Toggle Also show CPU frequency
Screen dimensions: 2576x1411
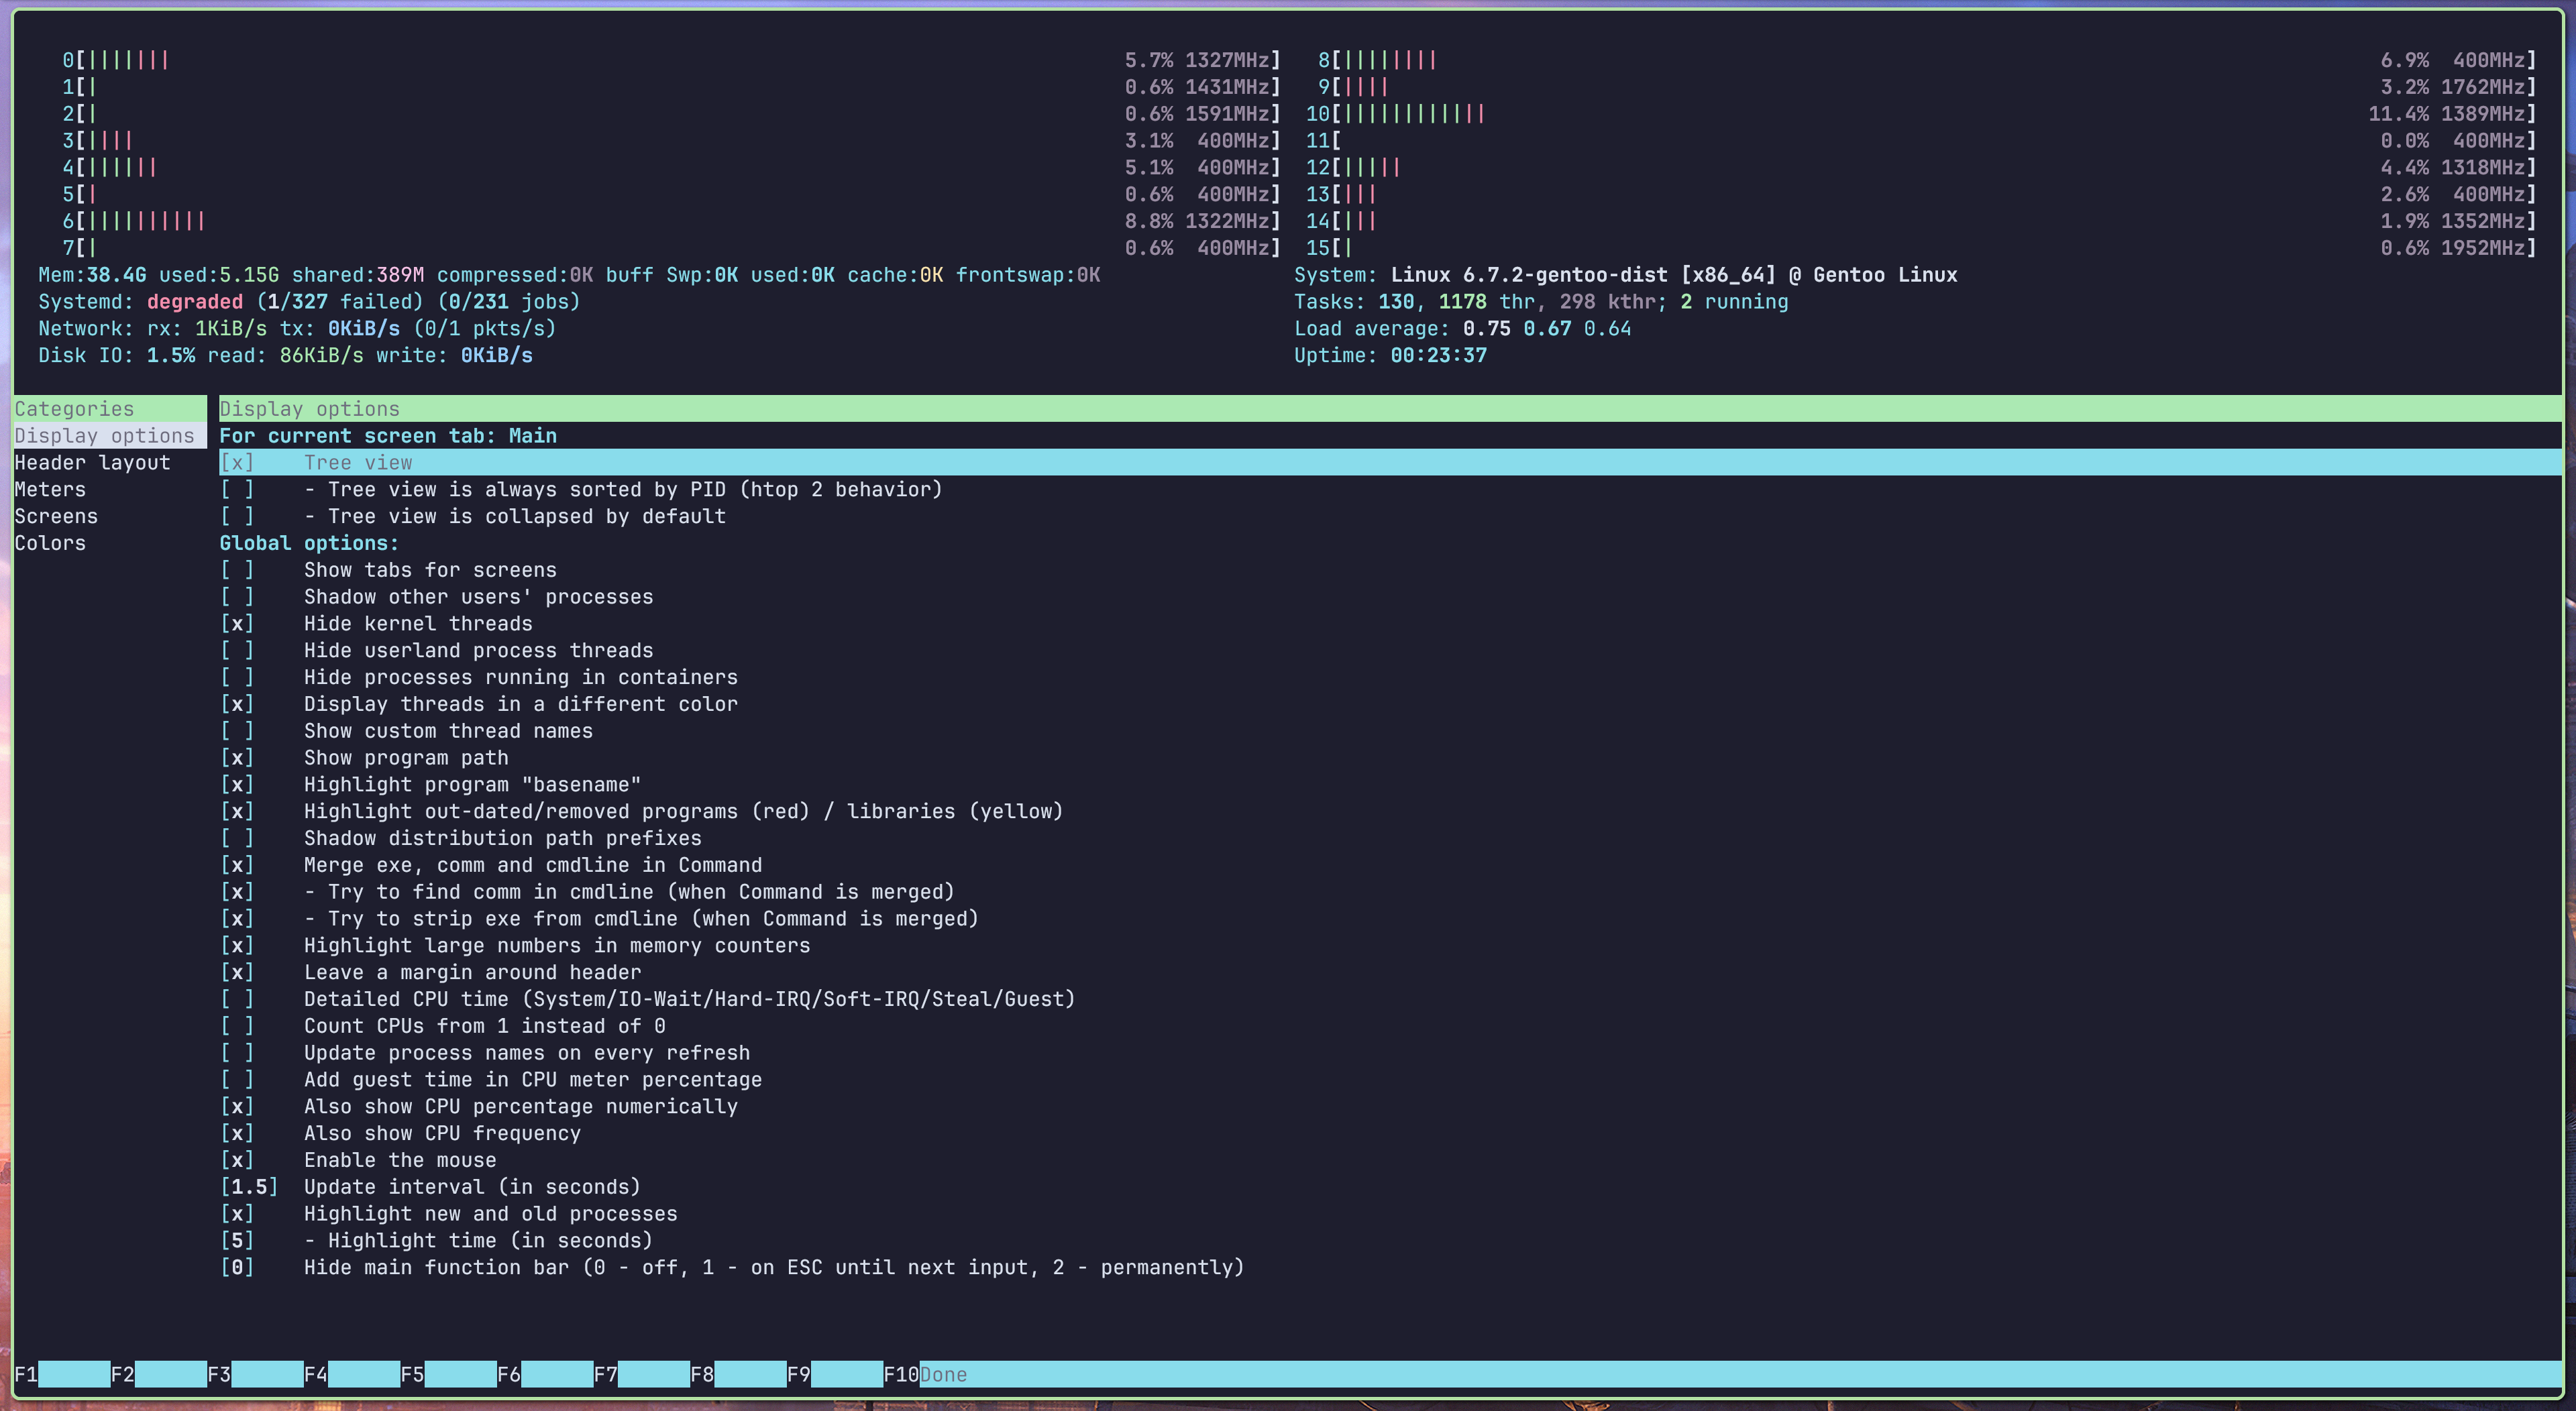point(237,1133)
